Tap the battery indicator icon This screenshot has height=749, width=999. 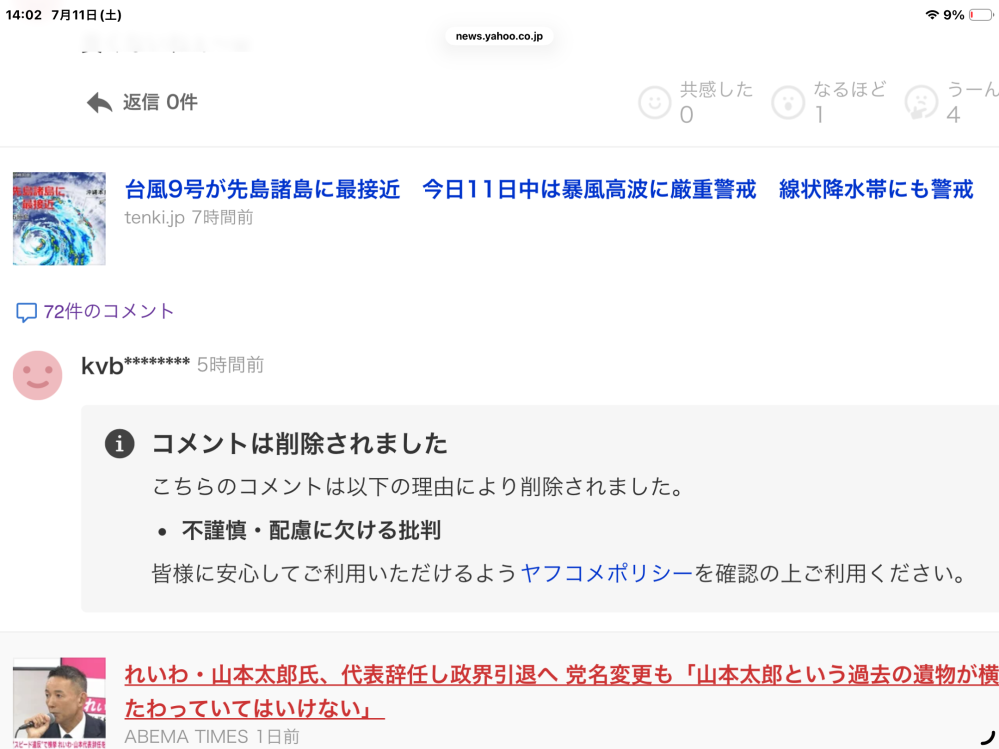[981, 15]
